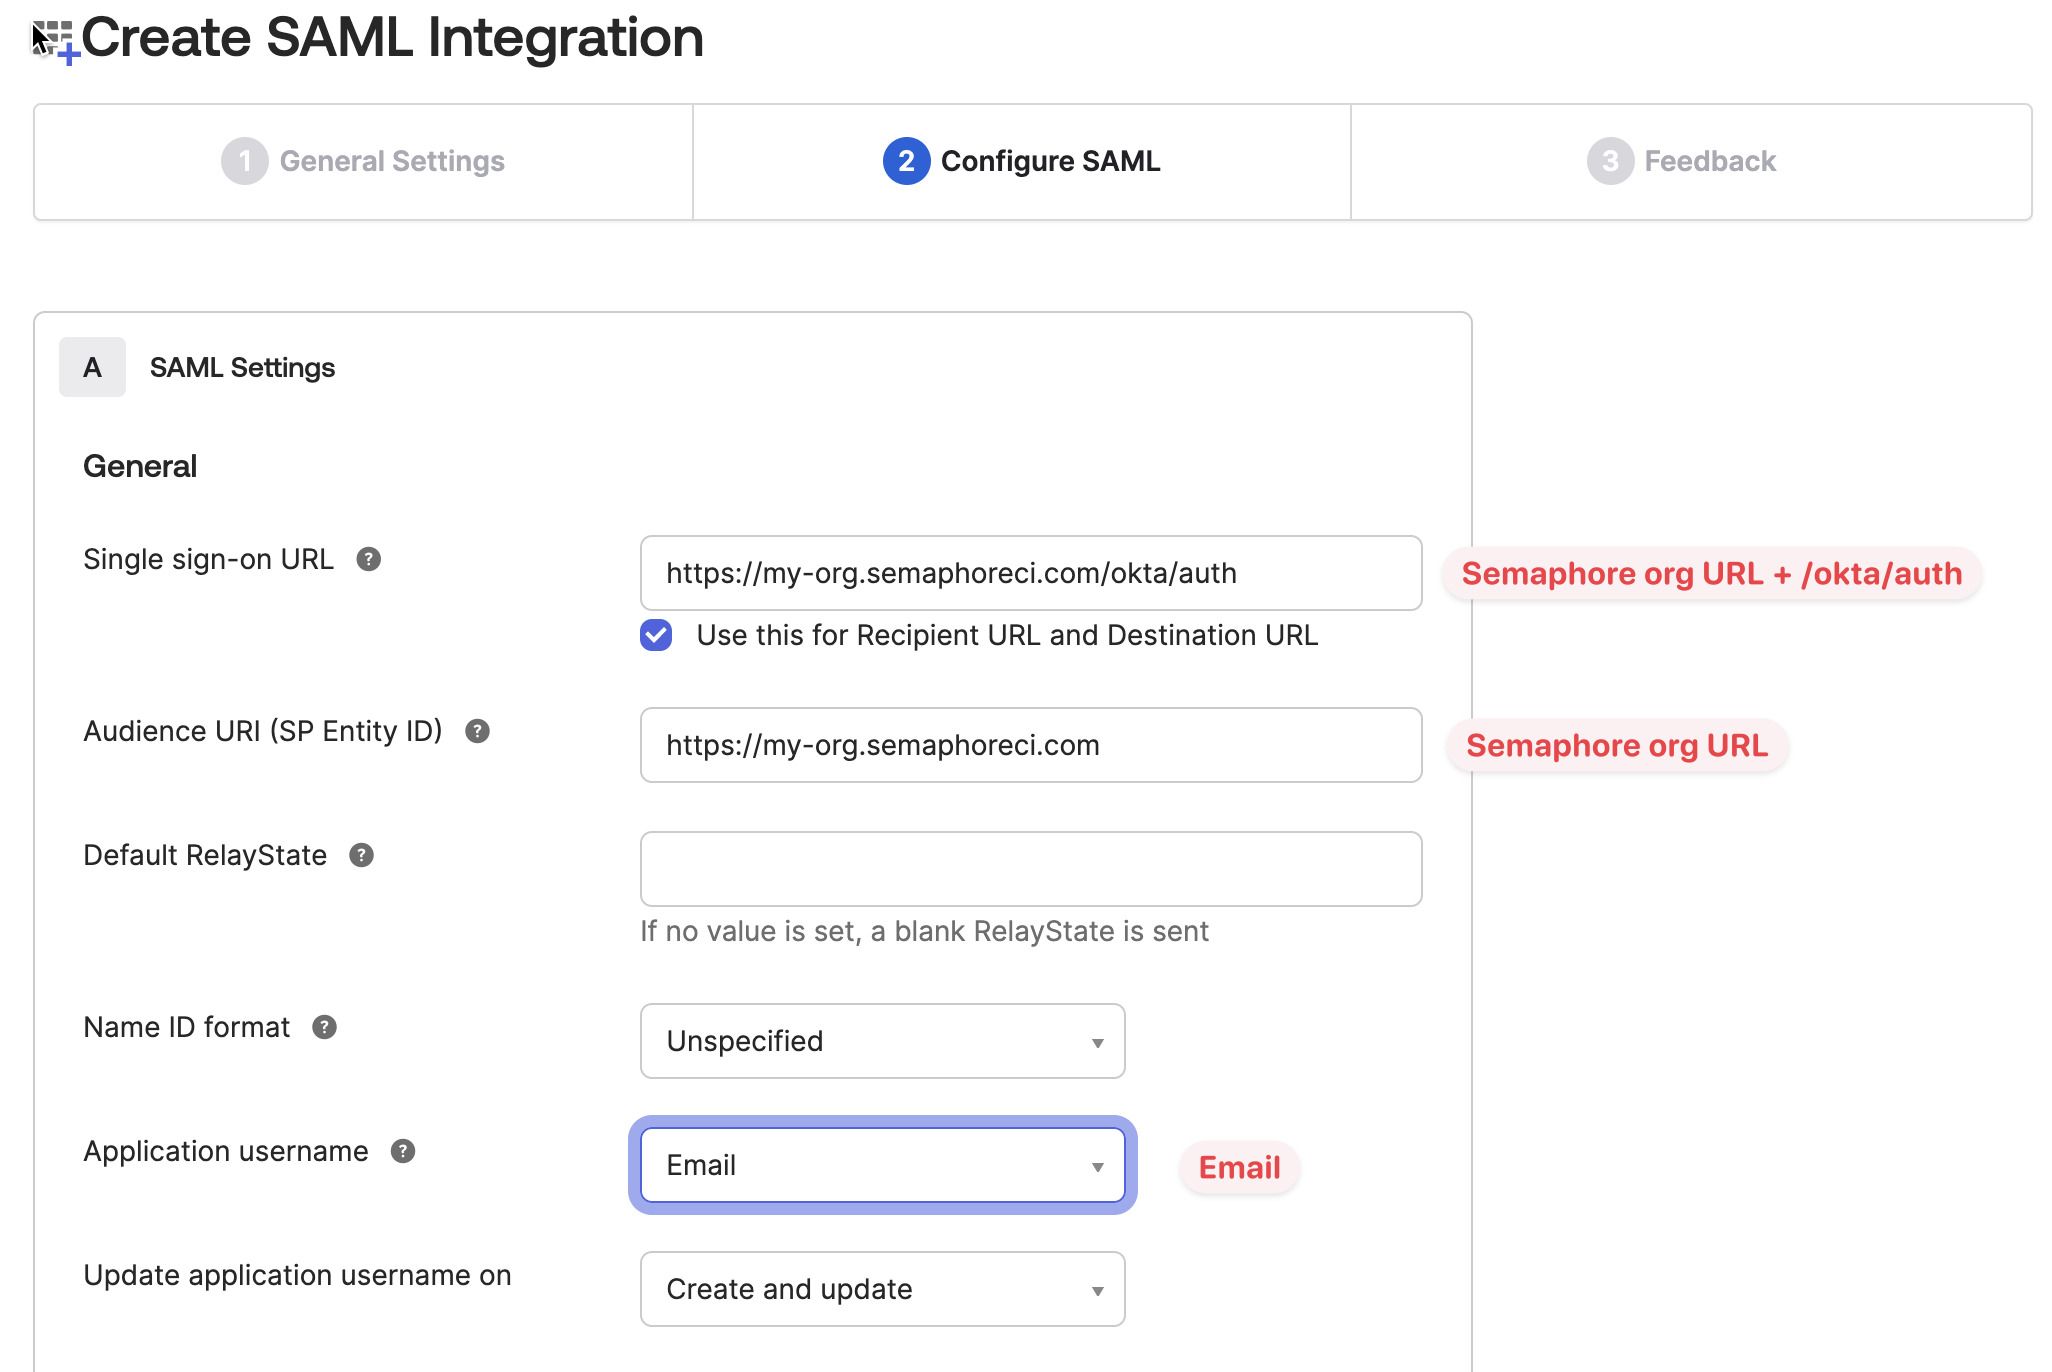This screenshot has width=2052, height=1372.
Task: Click 'Use this for Recipient URL and Destination URL' label
Action: click(x=1007, y=635)
